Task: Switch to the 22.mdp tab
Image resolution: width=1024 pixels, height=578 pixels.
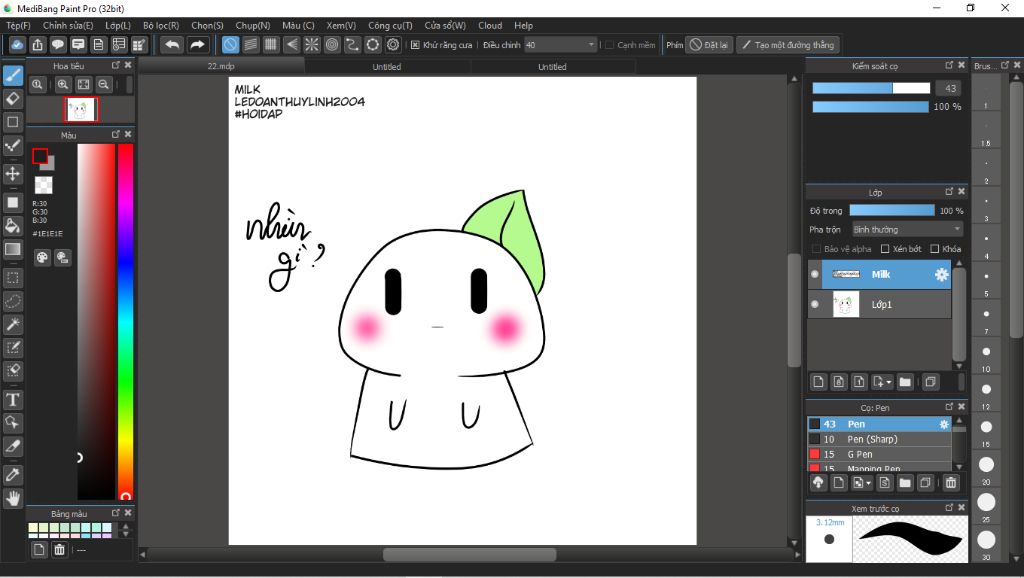Action: [x=221, y=67]
